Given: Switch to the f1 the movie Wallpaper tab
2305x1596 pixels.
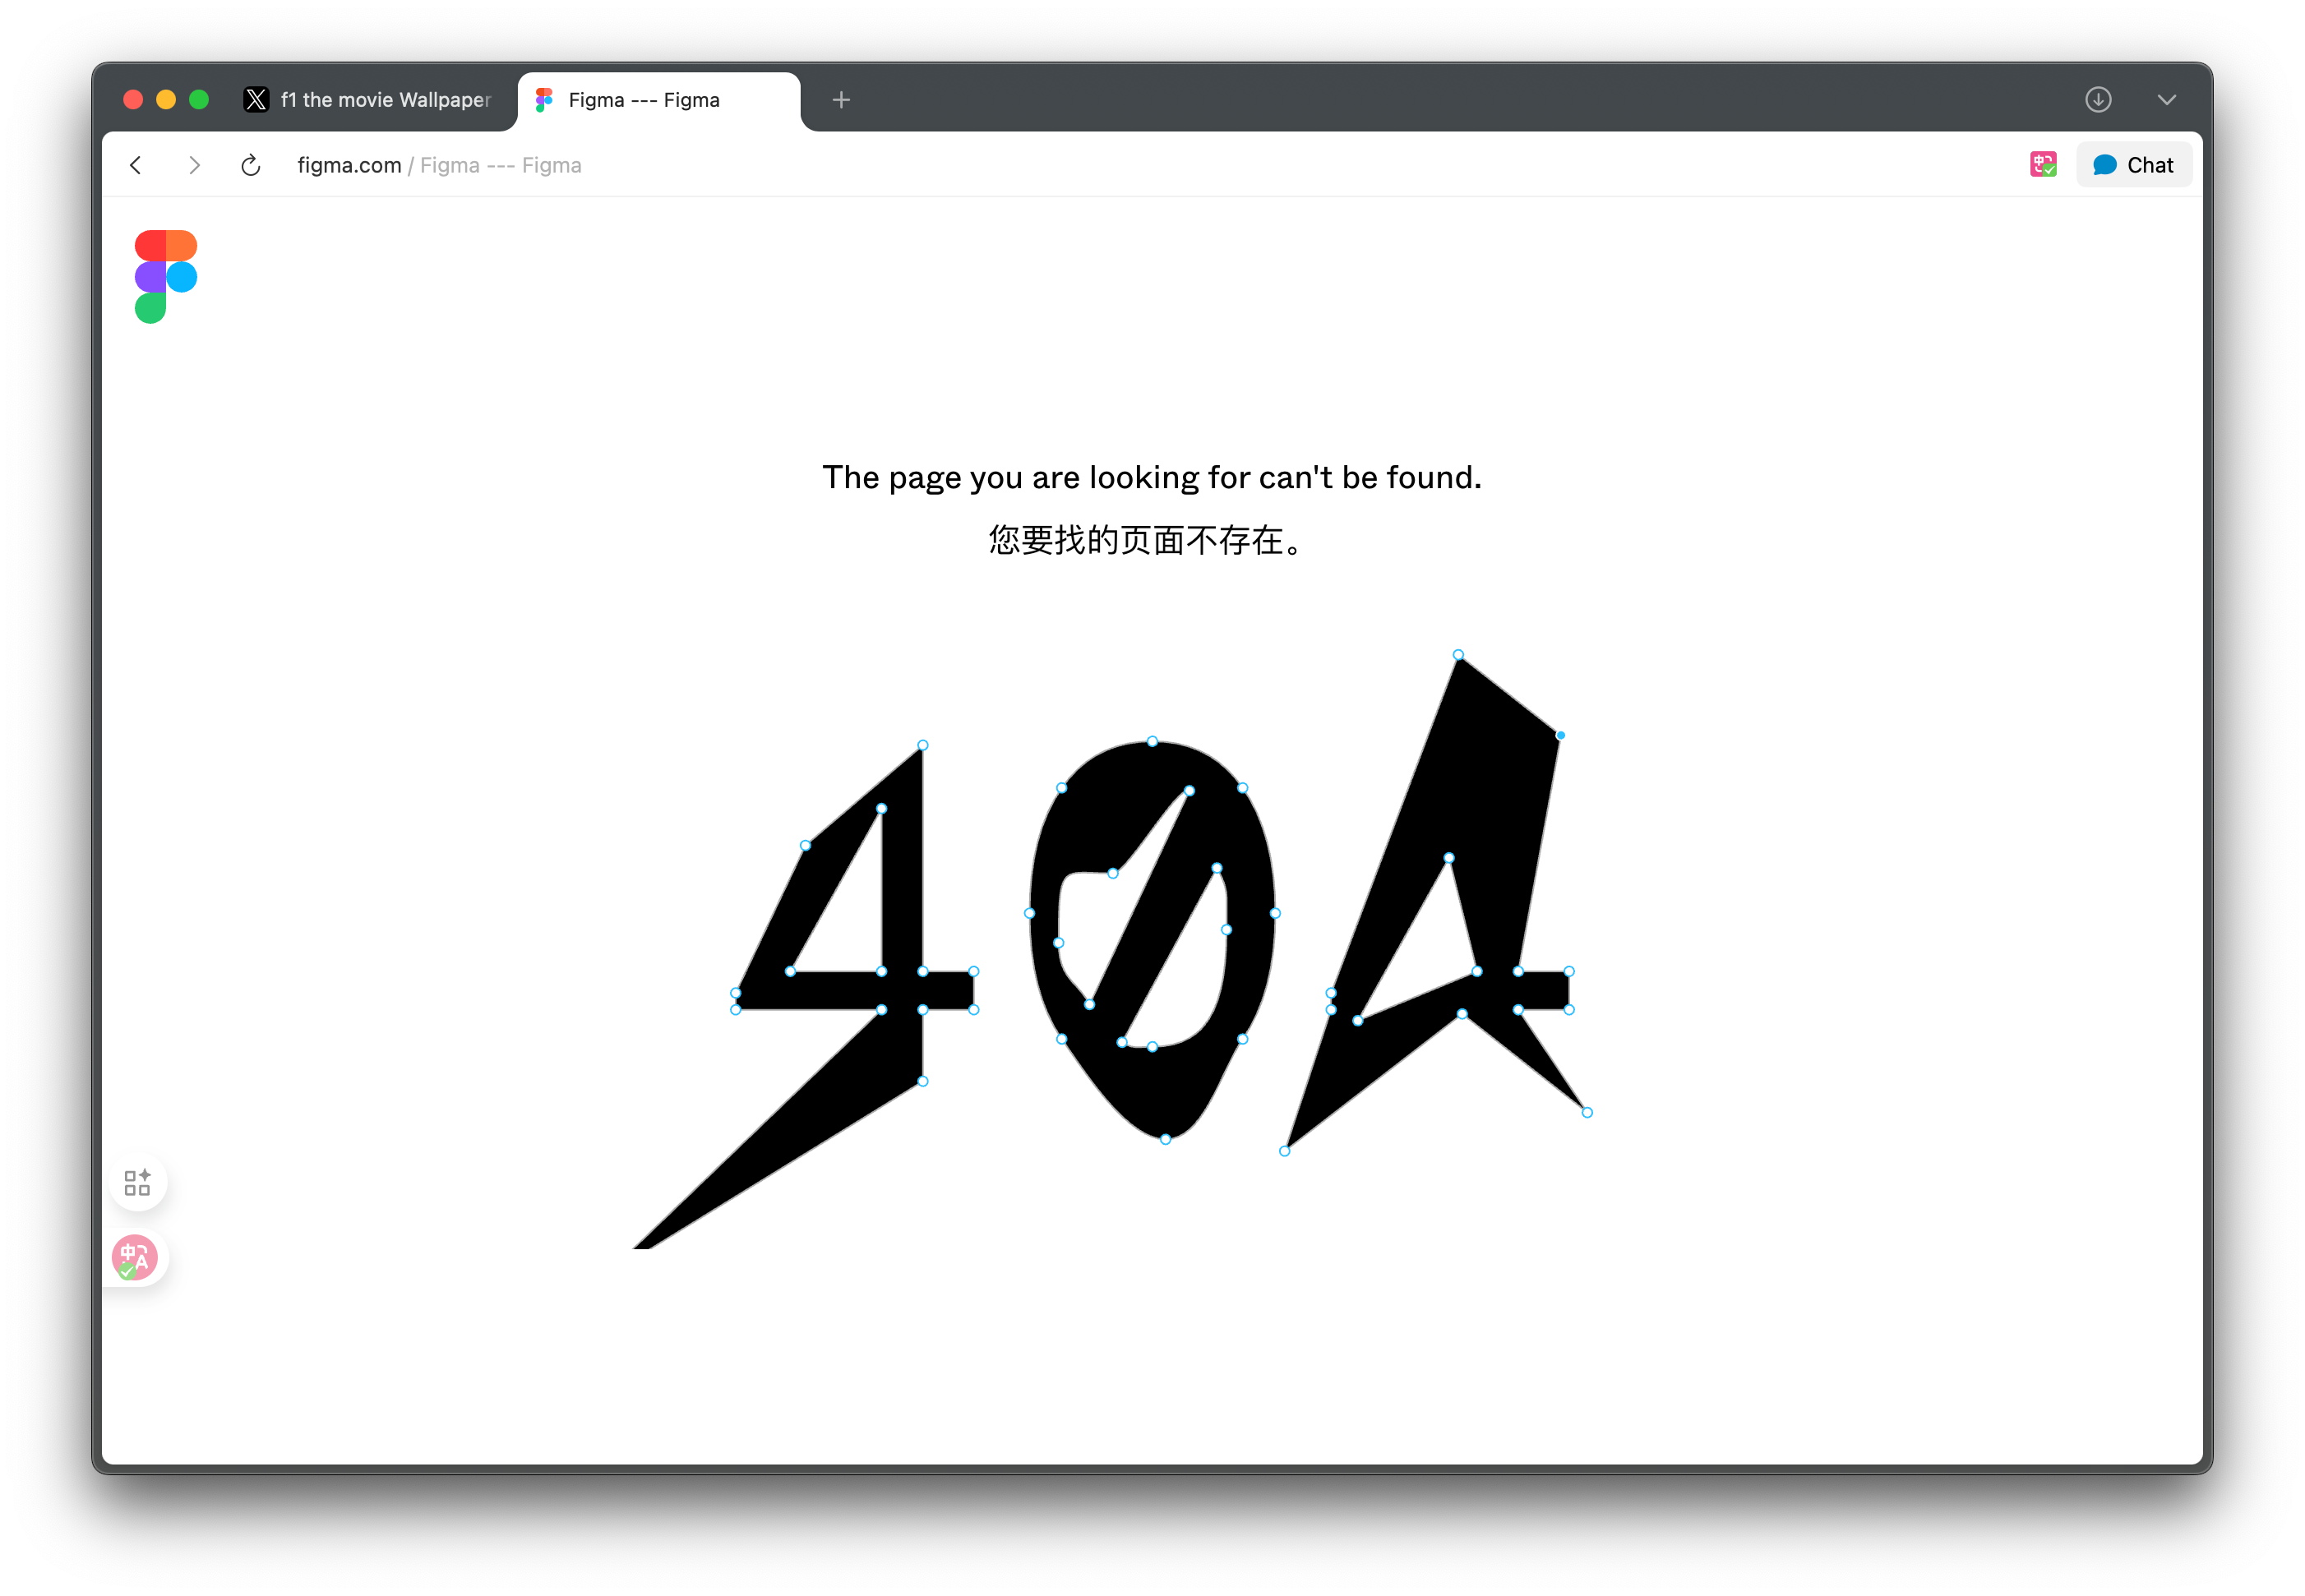Looking at the screenshot, I should [x=370, y=100].
